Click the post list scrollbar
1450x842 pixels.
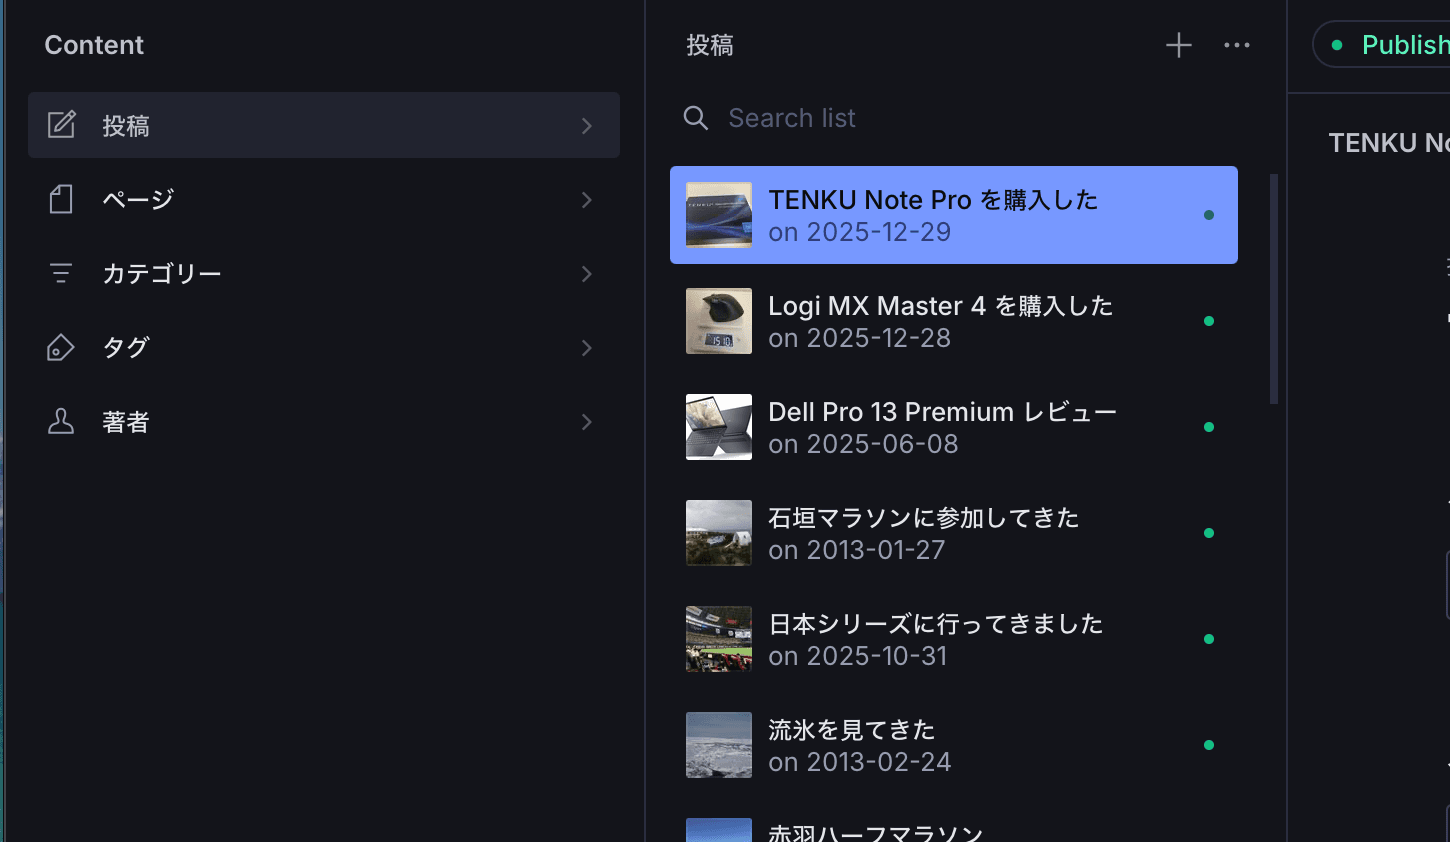point(1273,289)
